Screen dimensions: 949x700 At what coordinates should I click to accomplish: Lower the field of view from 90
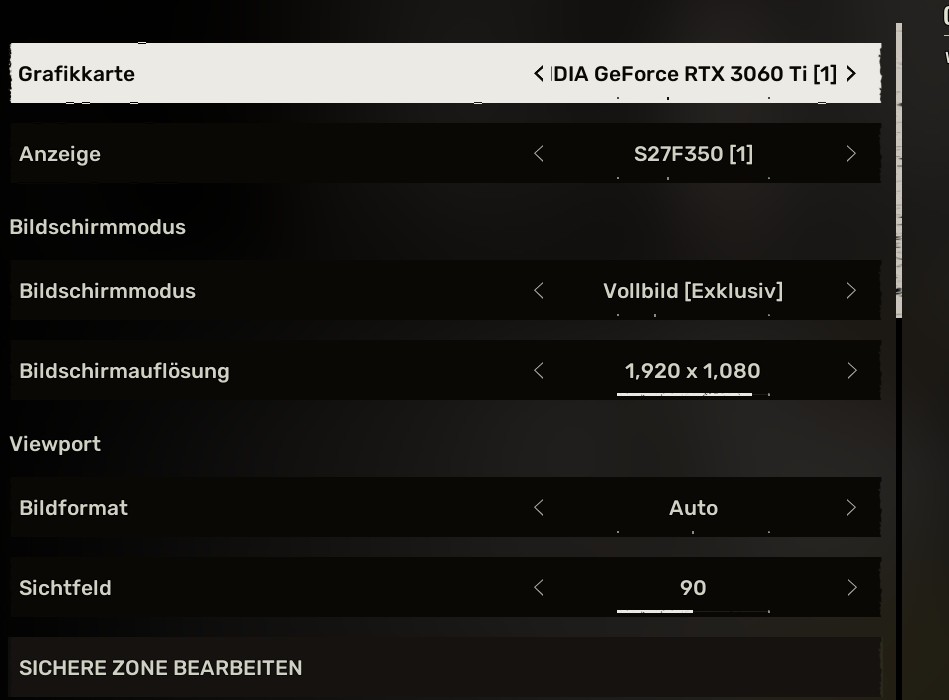(x=538, y=587)
